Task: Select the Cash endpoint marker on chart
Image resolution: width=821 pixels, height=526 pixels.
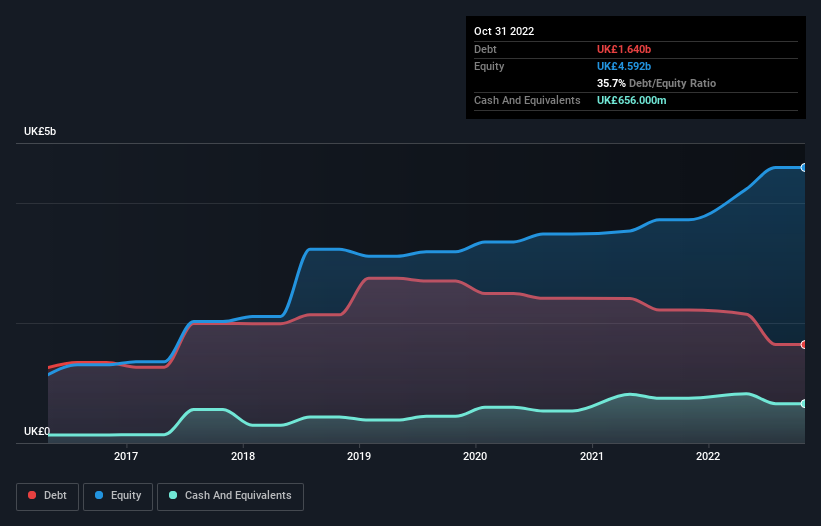Action: point(804,404)
